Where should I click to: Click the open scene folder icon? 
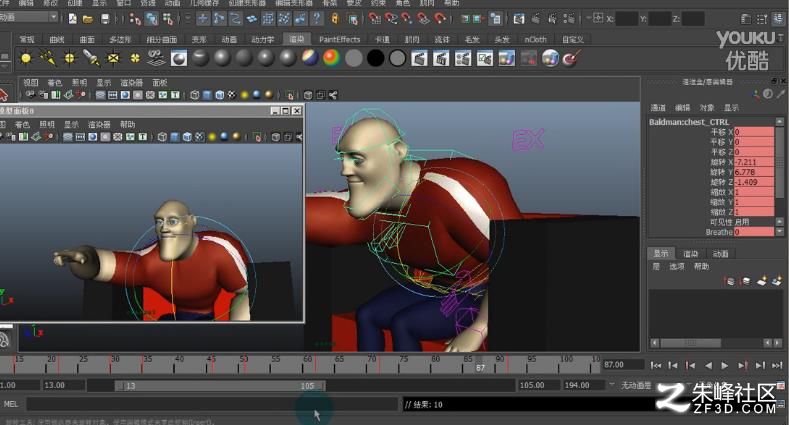point(88,19)
